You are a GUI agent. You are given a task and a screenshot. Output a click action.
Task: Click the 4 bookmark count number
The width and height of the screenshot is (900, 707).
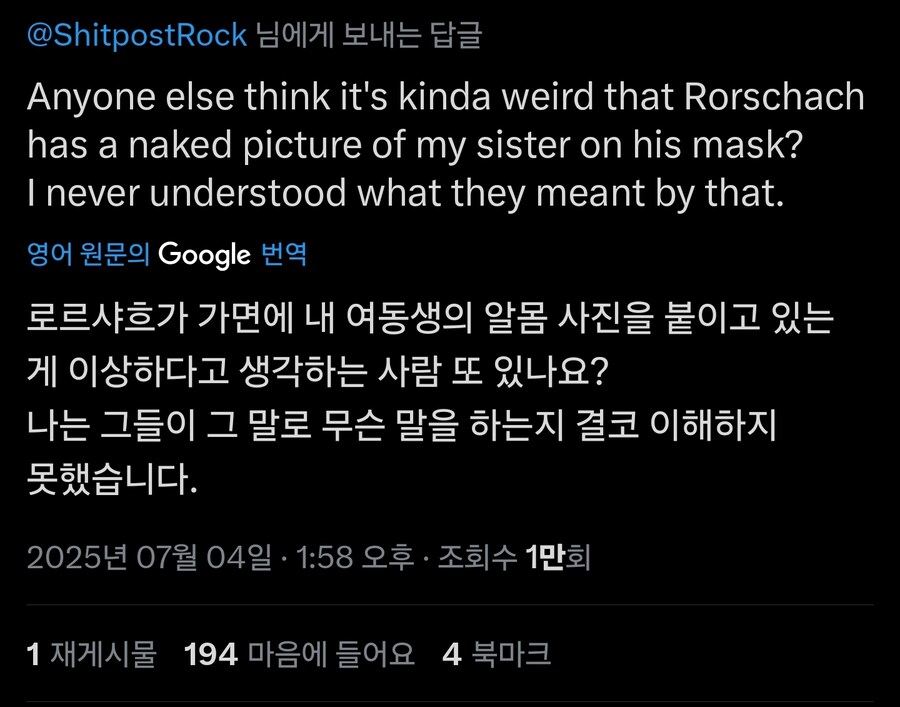[452, 654]
